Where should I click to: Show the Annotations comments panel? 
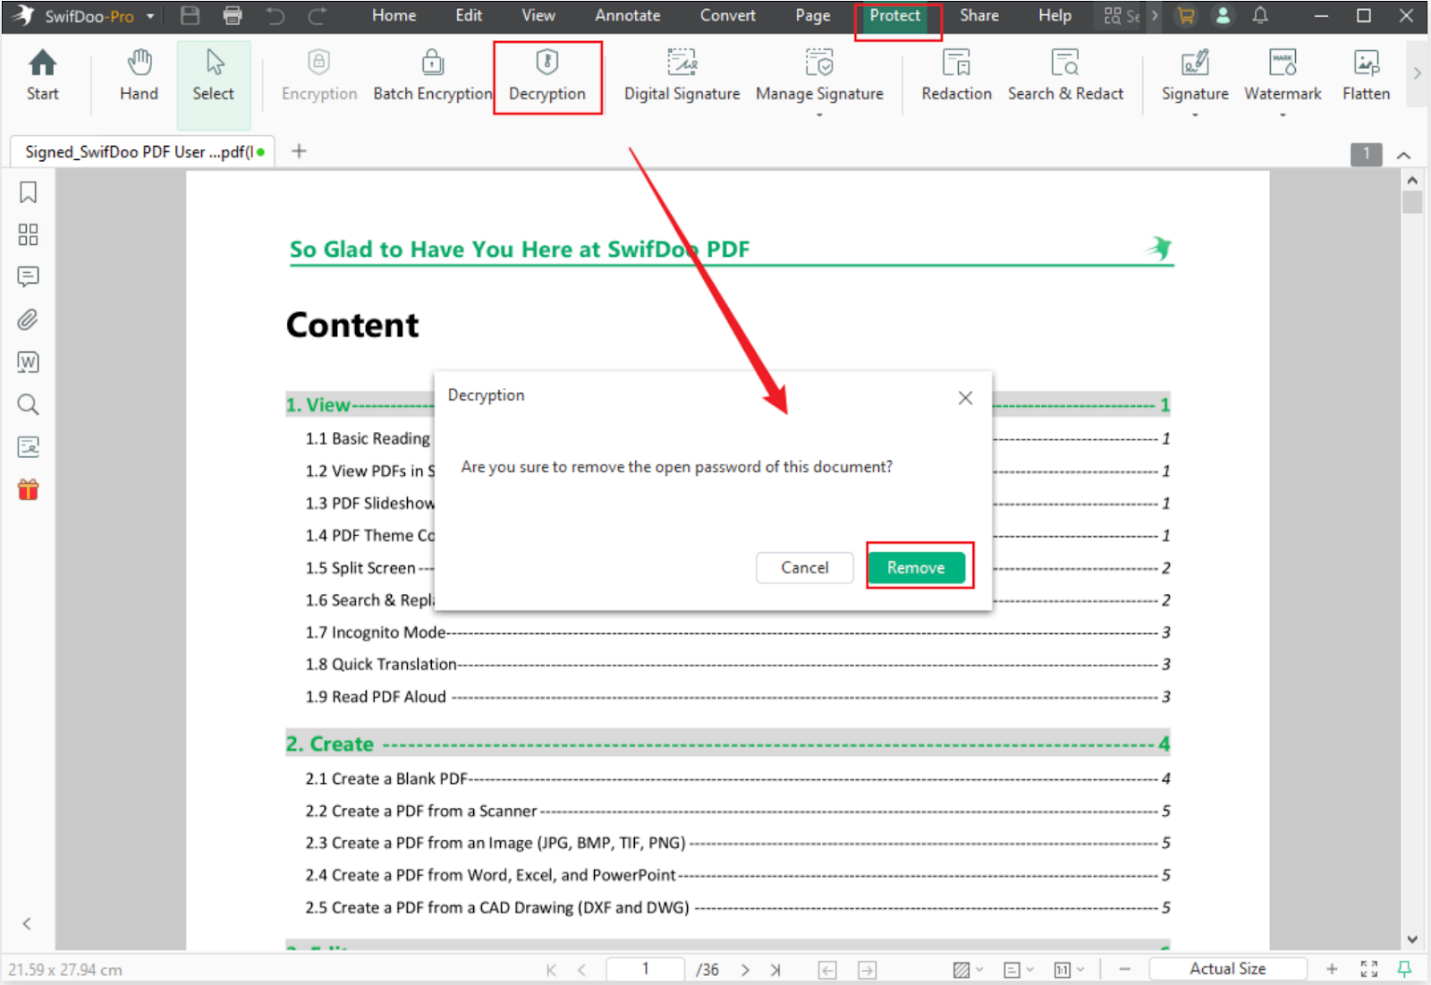27,277
